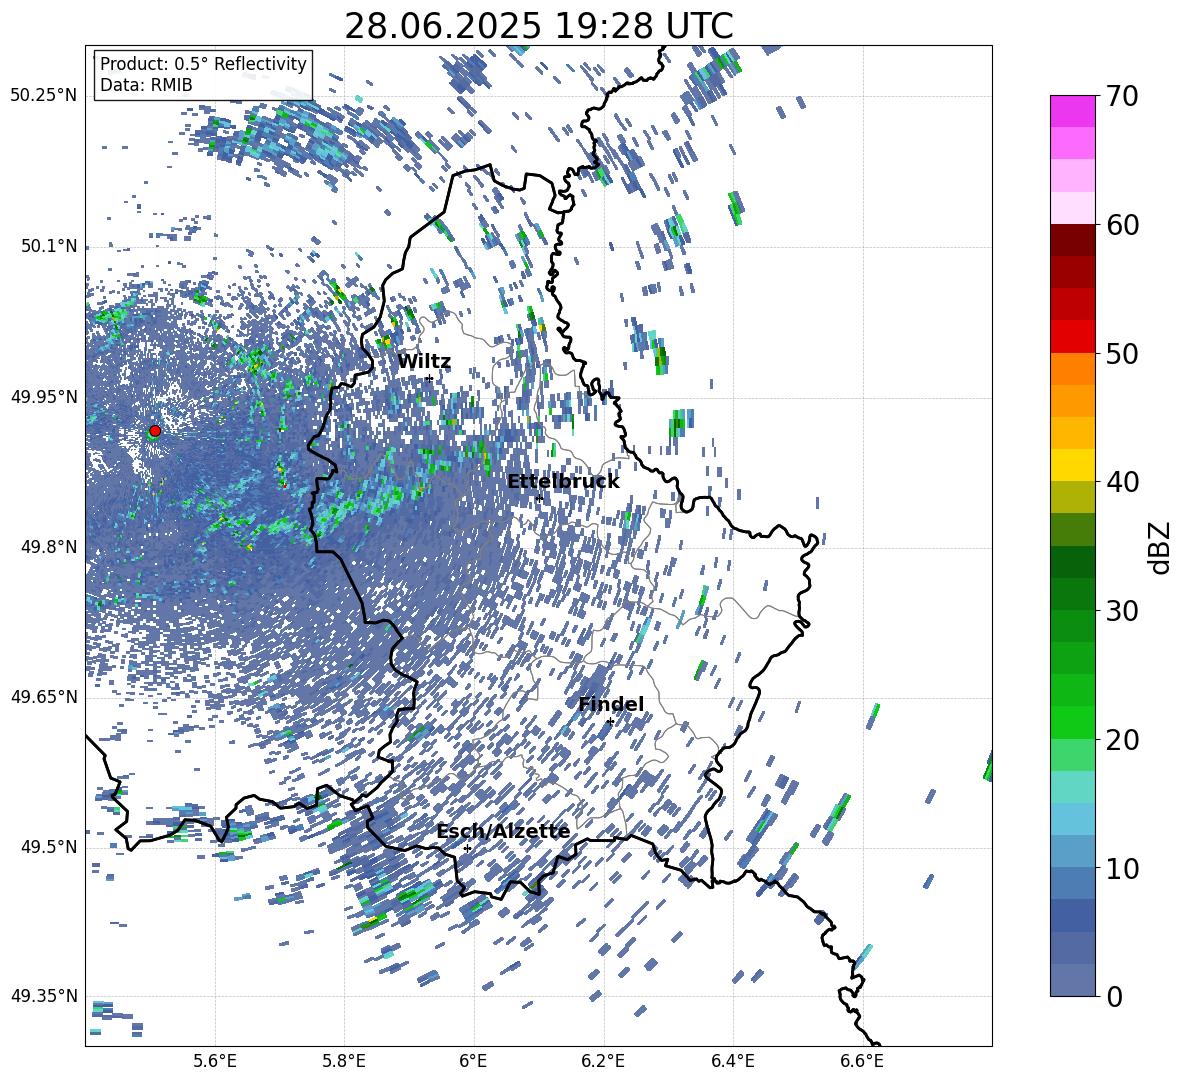Click the 6.4°E longitude label
The width and height of the screenshot is (1184, 1081).
click(x=732, y=1061)
